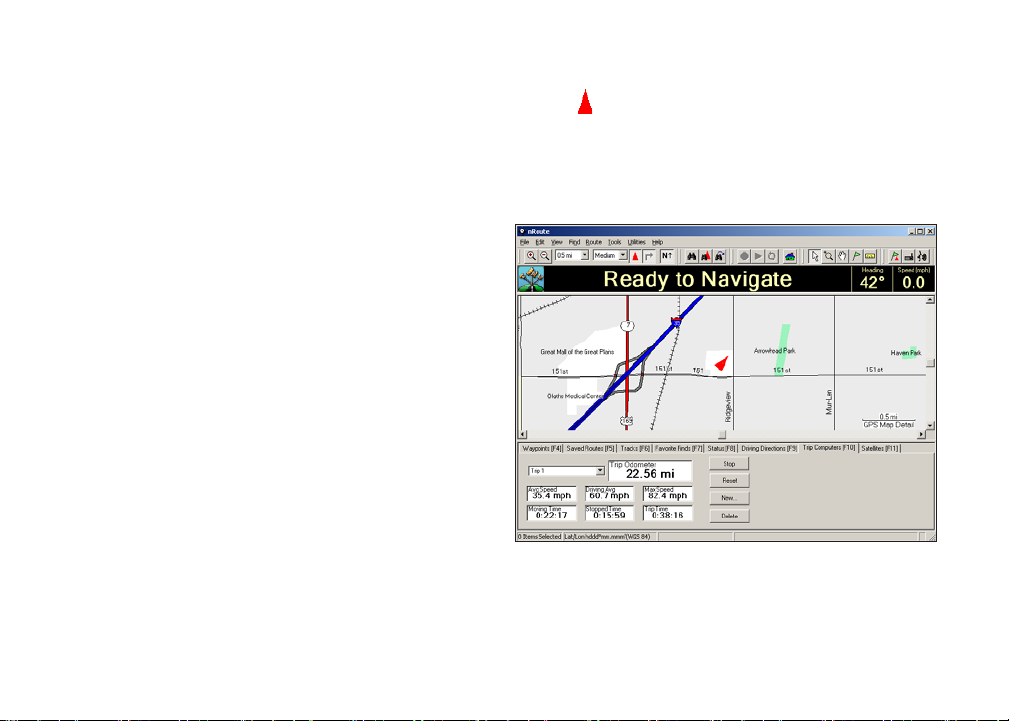Toggle the North Up (N↑) orientation button

[667, 256]
